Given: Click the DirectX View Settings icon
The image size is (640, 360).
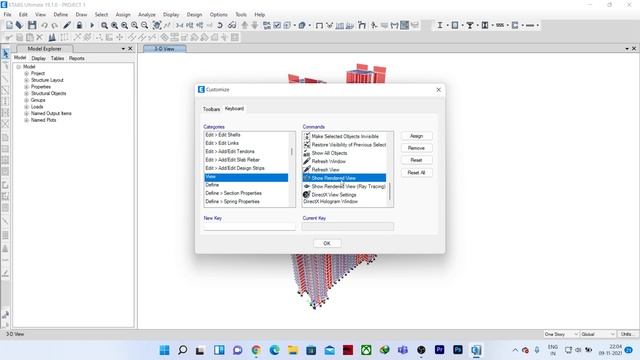Looking at the screenshot, I should 307,195.
